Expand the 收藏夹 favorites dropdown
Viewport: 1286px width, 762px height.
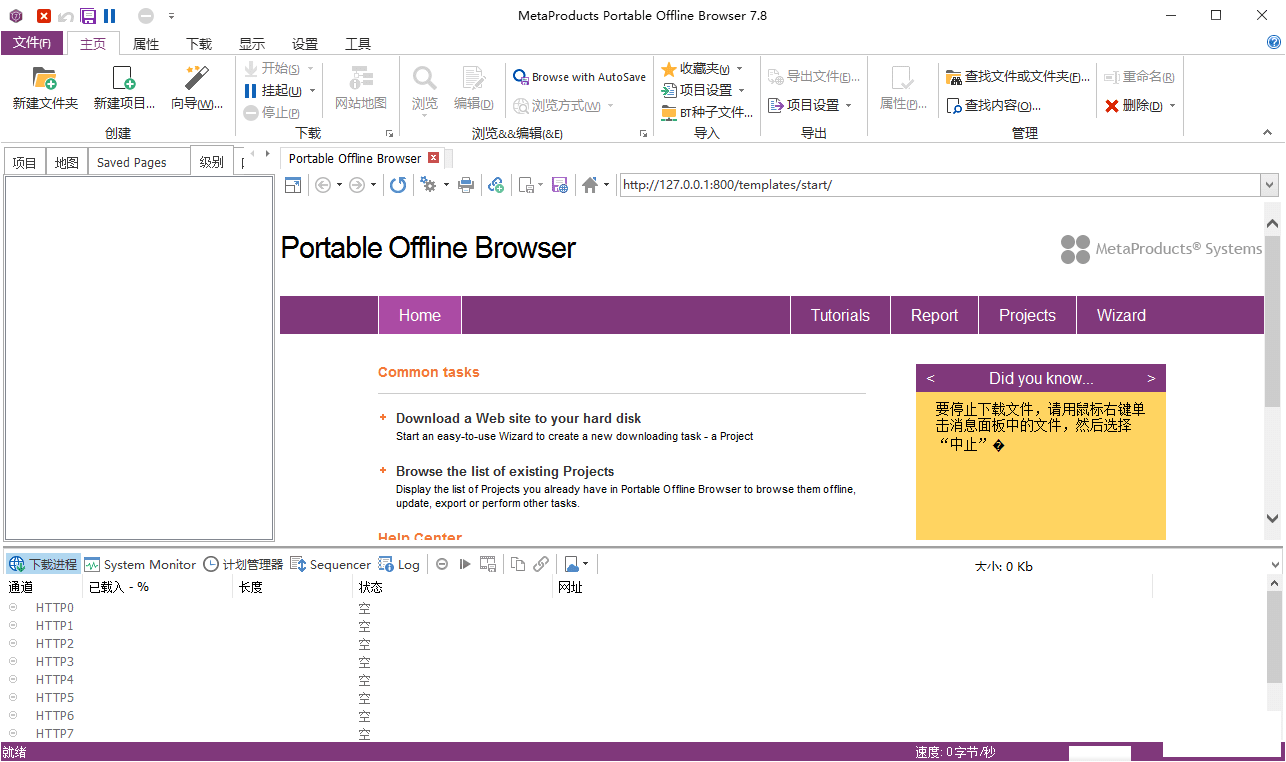click(x=739, y=69)
